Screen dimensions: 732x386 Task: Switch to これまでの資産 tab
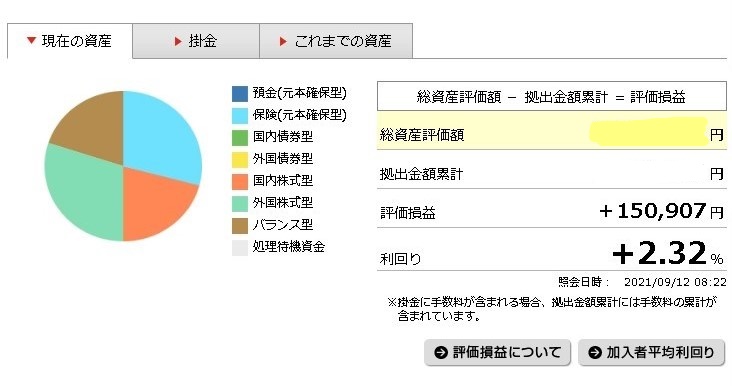336,41
